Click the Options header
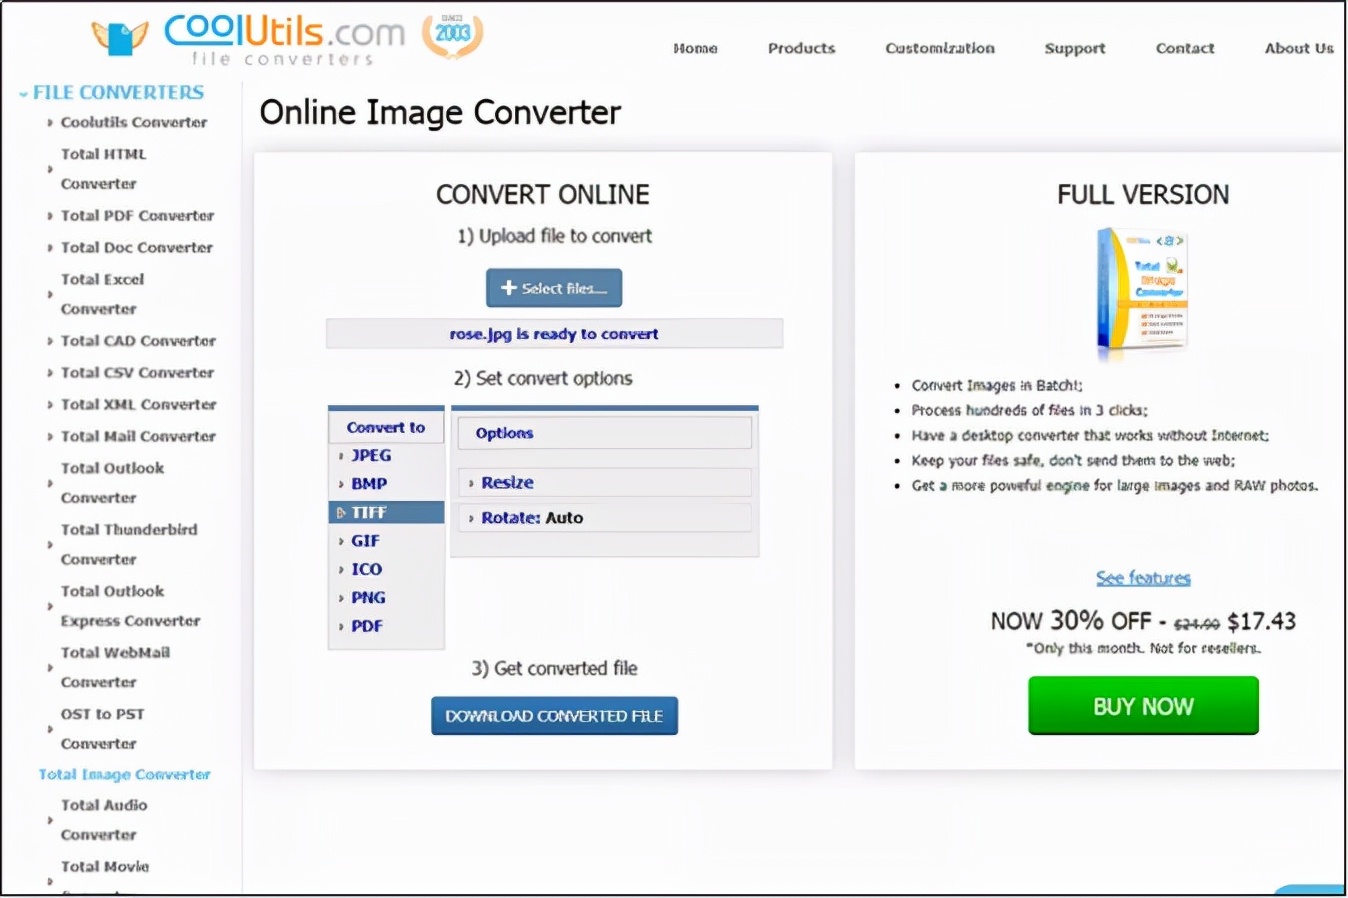Image resolution: width=1348 pixels, height=898 pixels. pyautogui.click(x=604, y=433)
